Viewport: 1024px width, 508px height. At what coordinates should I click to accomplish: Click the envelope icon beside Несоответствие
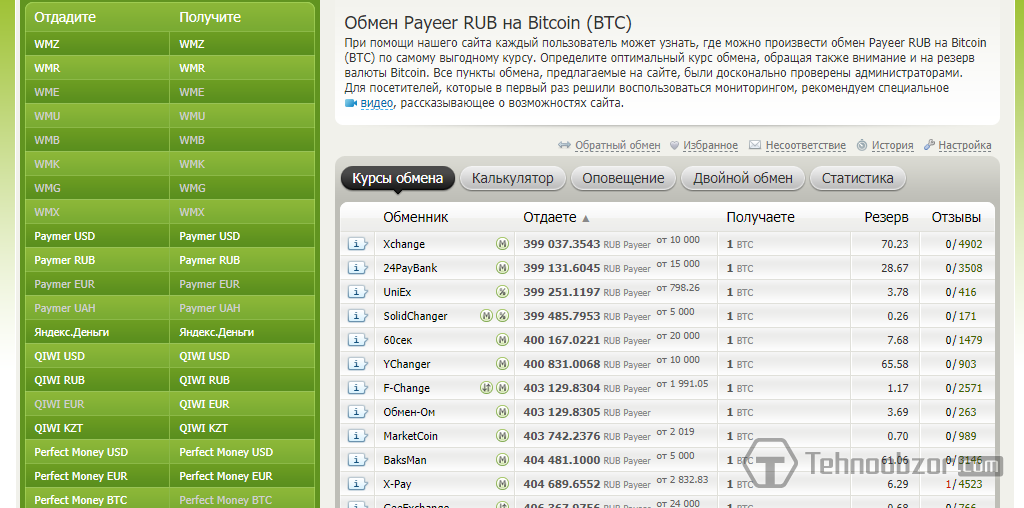tap(755, 145)
